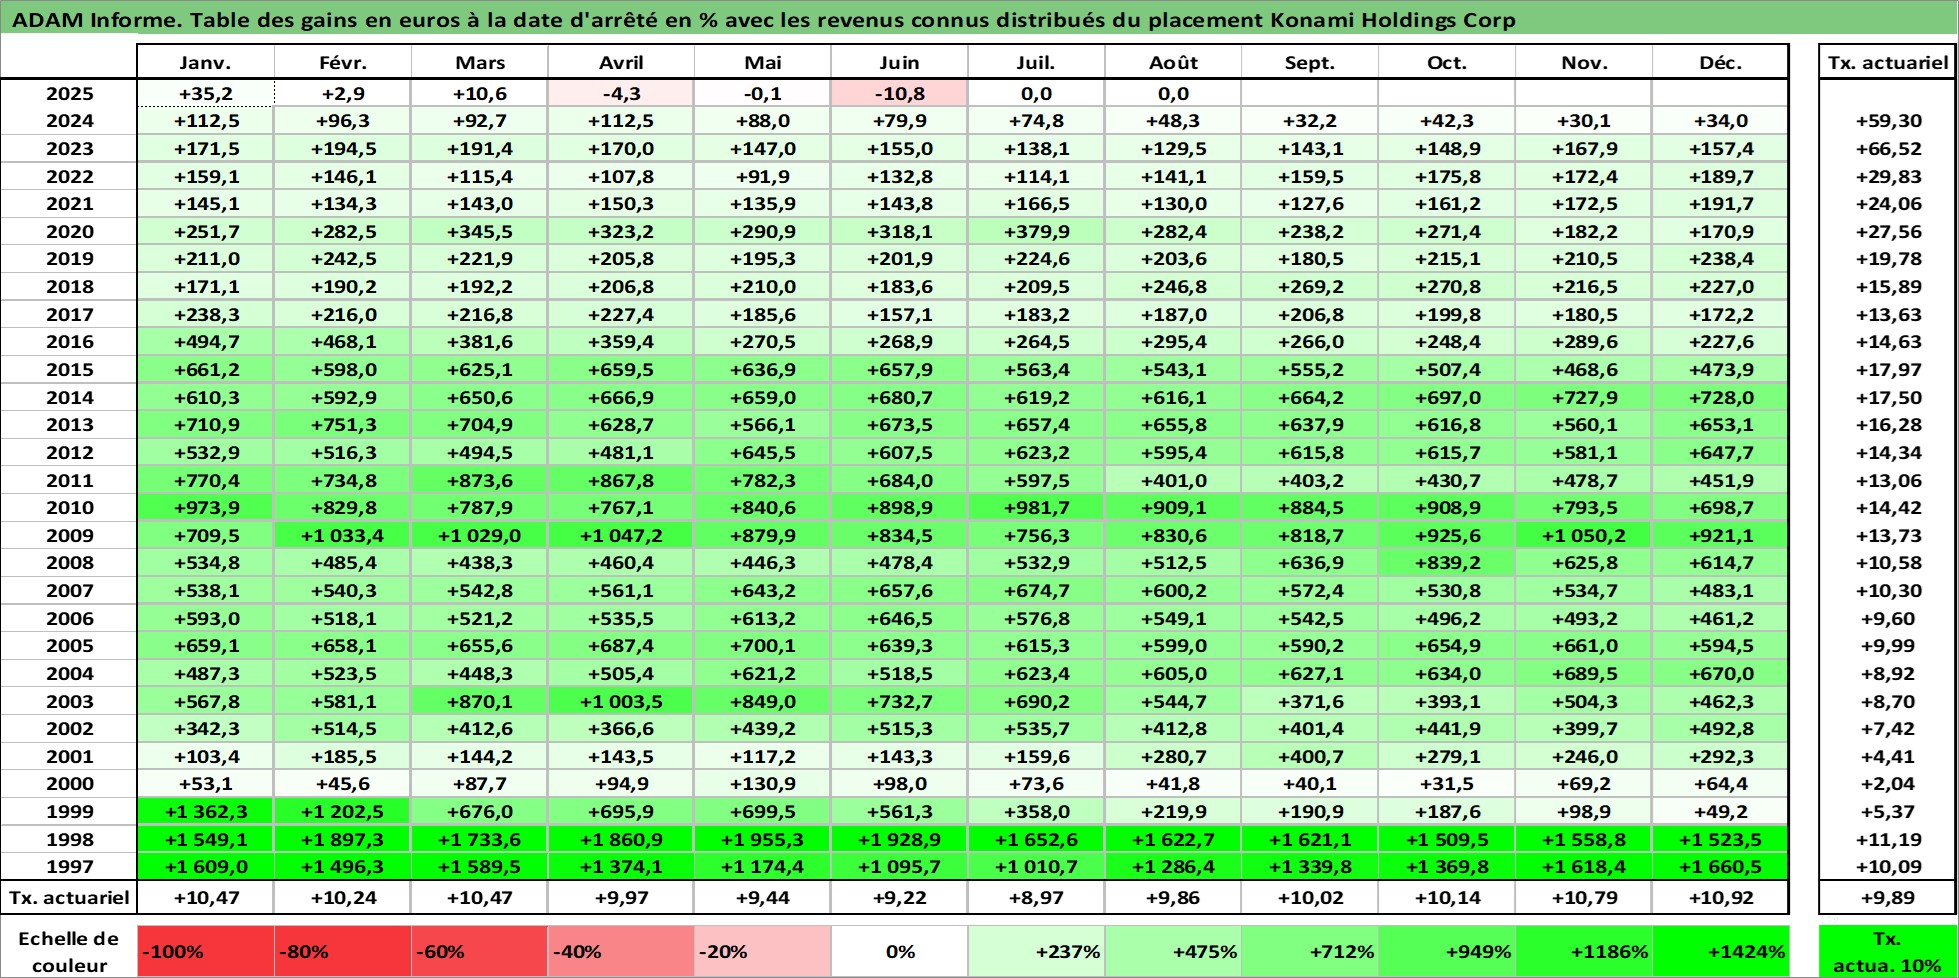Click cell +1 047,2
This screenshot has height=978, width=1959.
[x=621, y=536]
